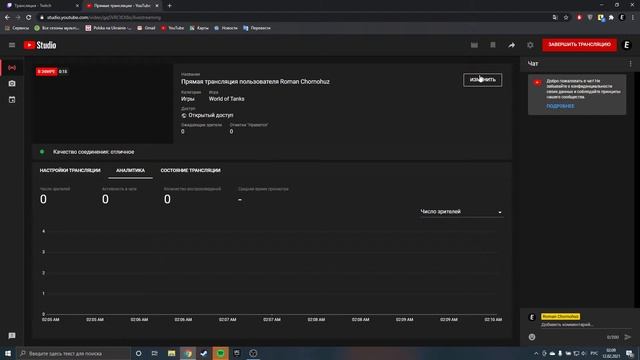Open the browser extensions puzzle icon
This screenshot has width=640, height=360.
pyautogui.click(x=611, y=18)
